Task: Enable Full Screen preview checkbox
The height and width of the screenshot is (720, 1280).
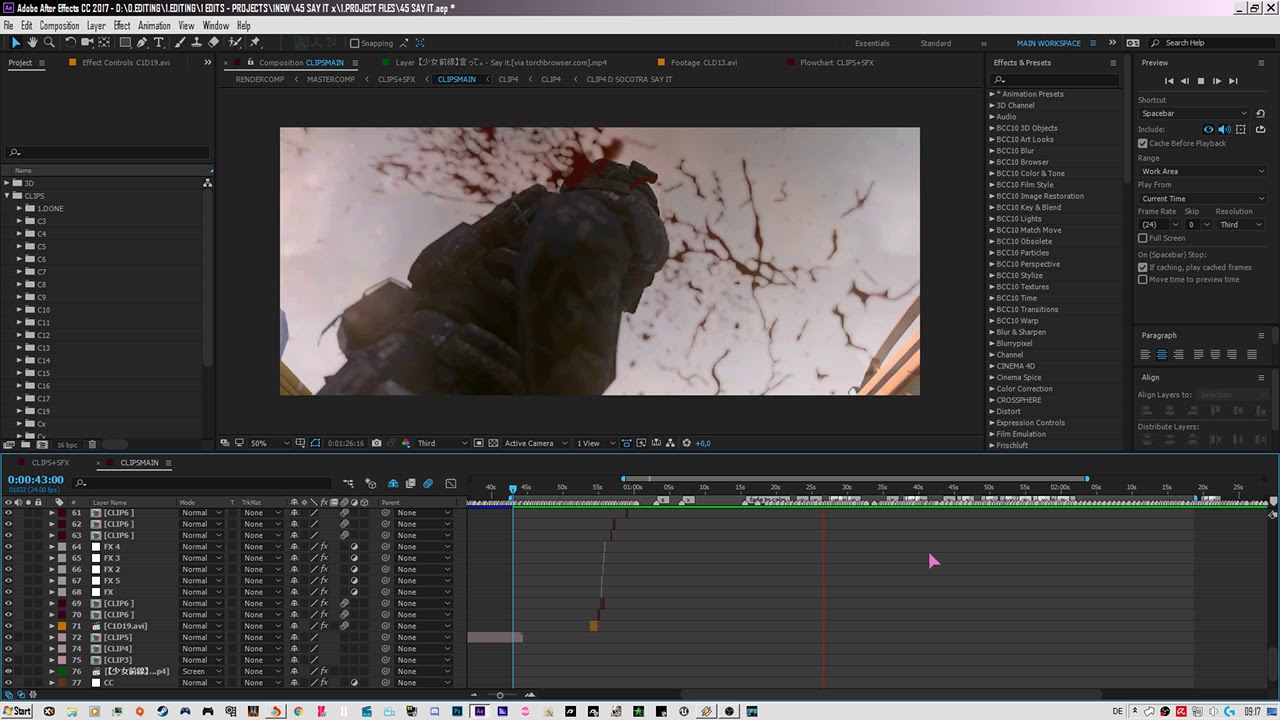Action: pyautogui.click(x=1143, y=238)
